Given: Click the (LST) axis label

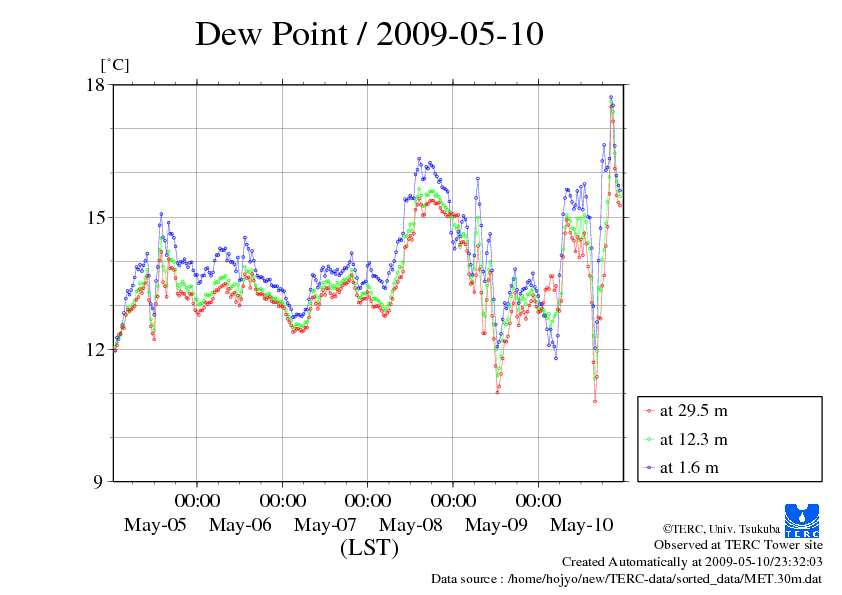Looking at the screenshot, I should 369,548.
